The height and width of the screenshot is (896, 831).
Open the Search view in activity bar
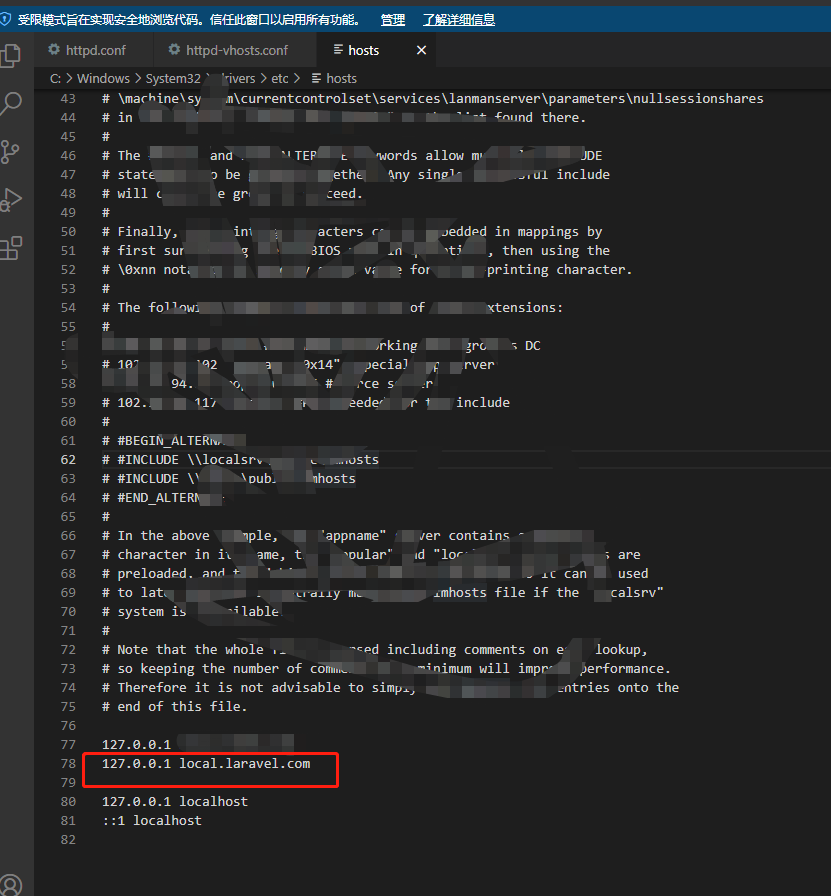[11, 103]
